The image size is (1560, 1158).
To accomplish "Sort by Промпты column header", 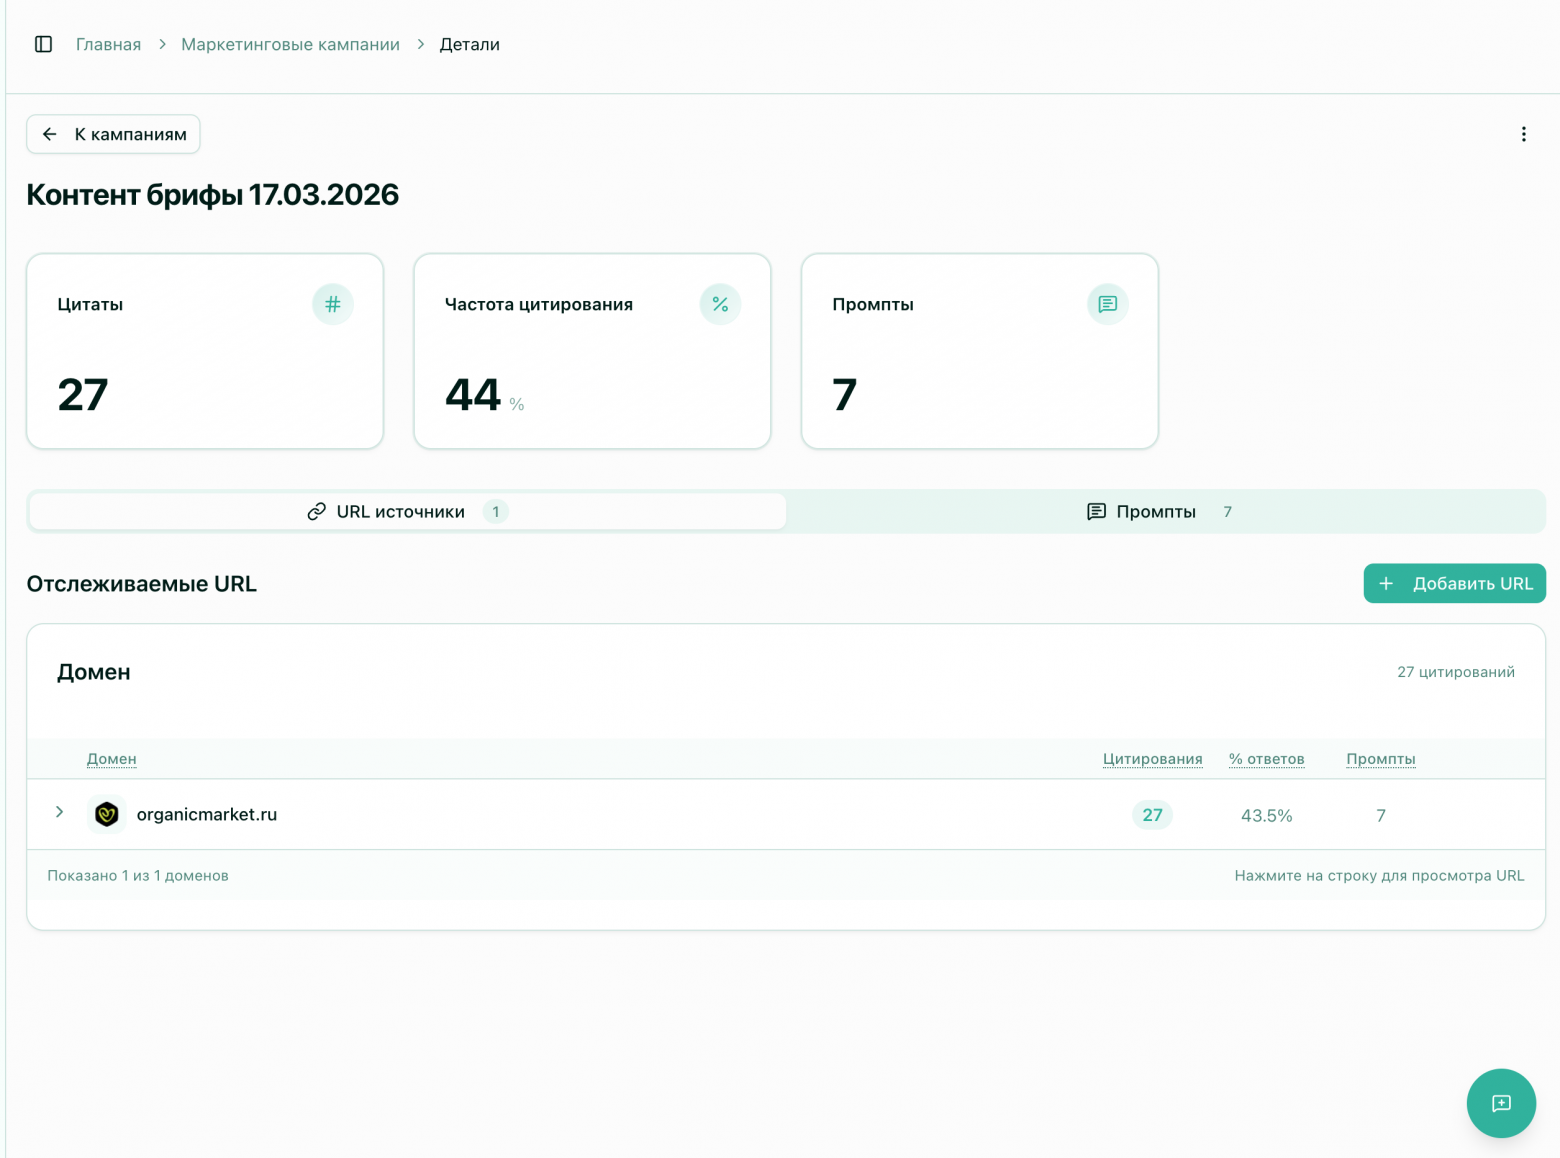I will click(x=1380, y=759).
